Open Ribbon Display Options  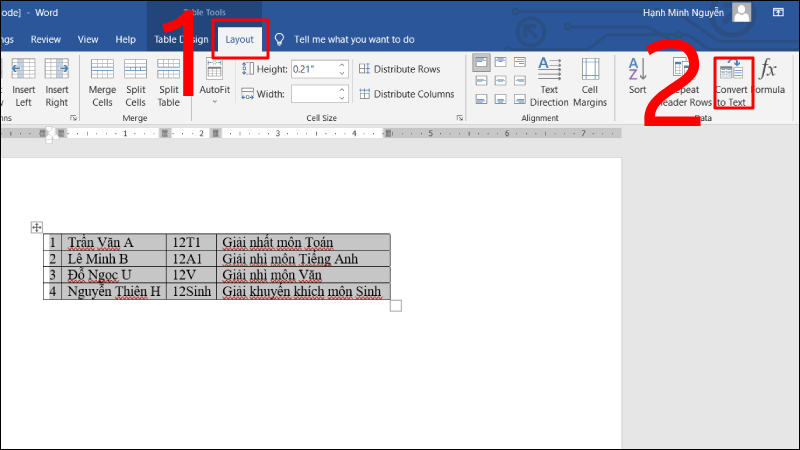pos(778,12)
